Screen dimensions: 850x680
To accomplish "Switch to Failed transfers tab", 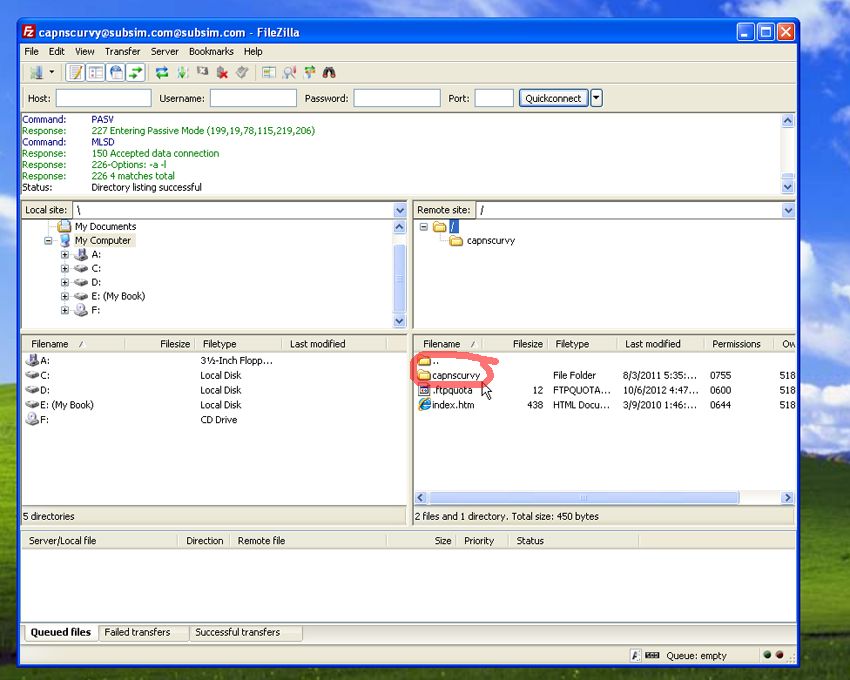I will pyautogui.click(x=143, y=632).
